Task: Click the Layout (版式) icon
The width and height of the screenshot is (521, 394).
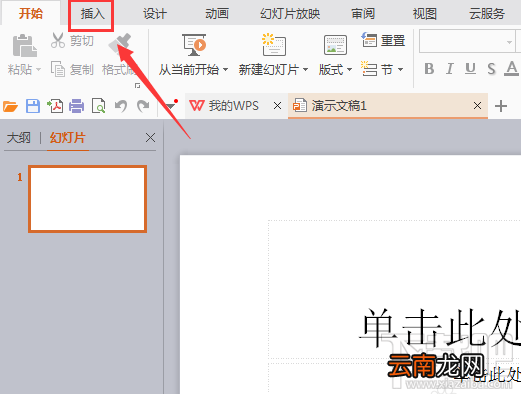Action: [335, 45]
